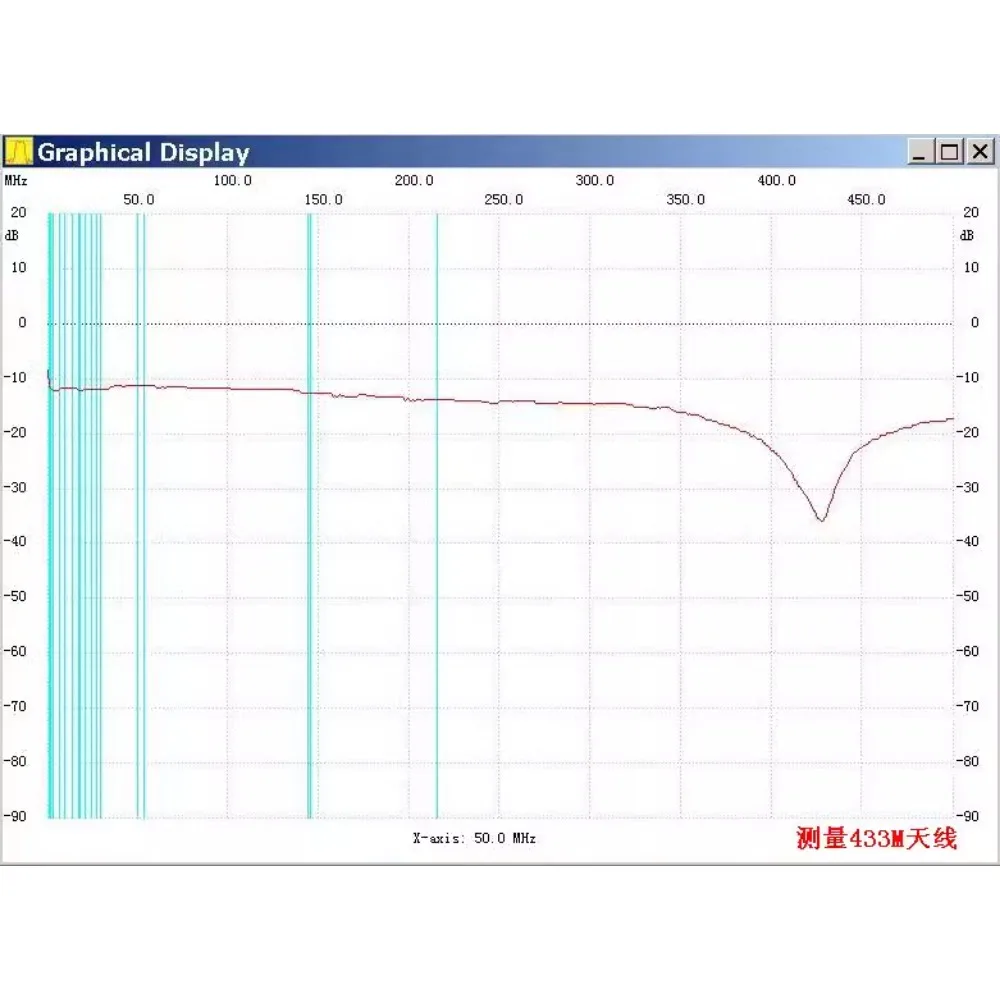Click the Graphical Display window title icon
The width and height of the screenshot is (1000, 1000).
[x=18, y=152]
